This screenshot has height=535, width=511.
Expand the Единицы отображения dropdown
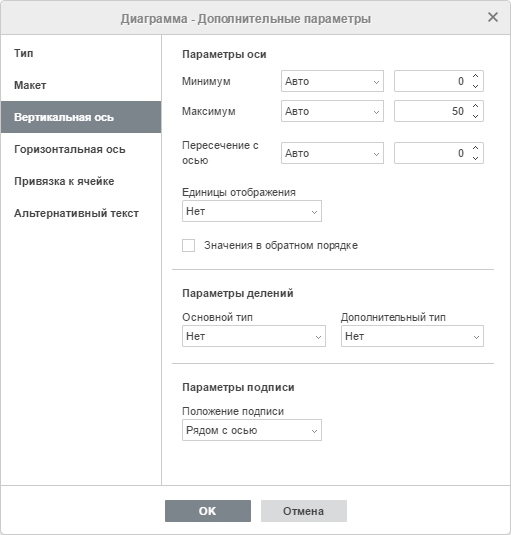coord(252,211)
